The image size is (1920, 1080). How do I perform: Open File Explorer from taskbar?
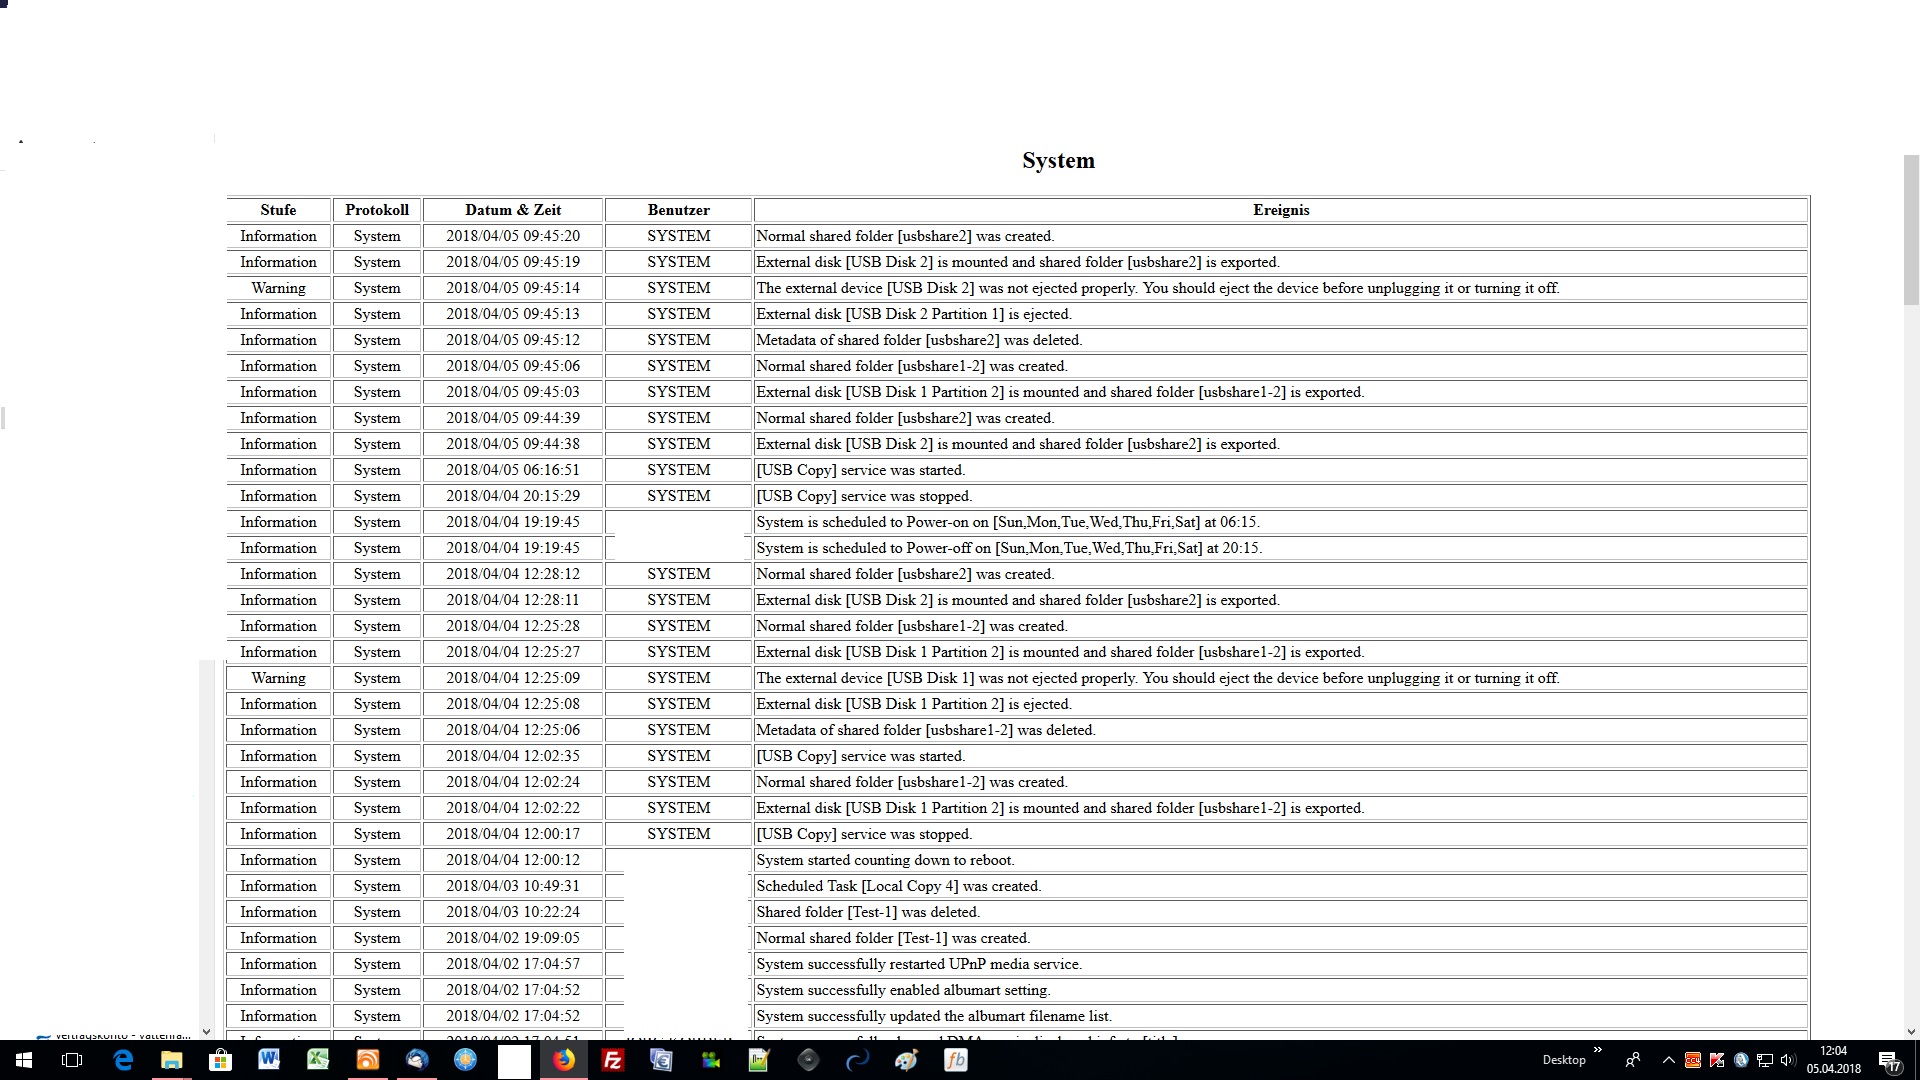click(172, 1060)
